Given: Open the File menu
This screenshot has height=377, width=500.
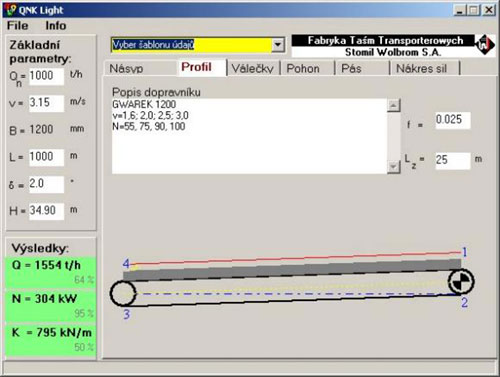Looking at the screenshot, I should (18, 26).
